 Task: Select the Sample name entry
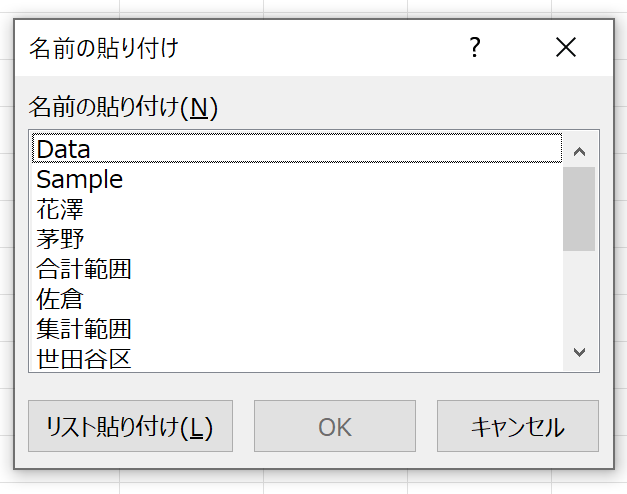click(297, 179)
